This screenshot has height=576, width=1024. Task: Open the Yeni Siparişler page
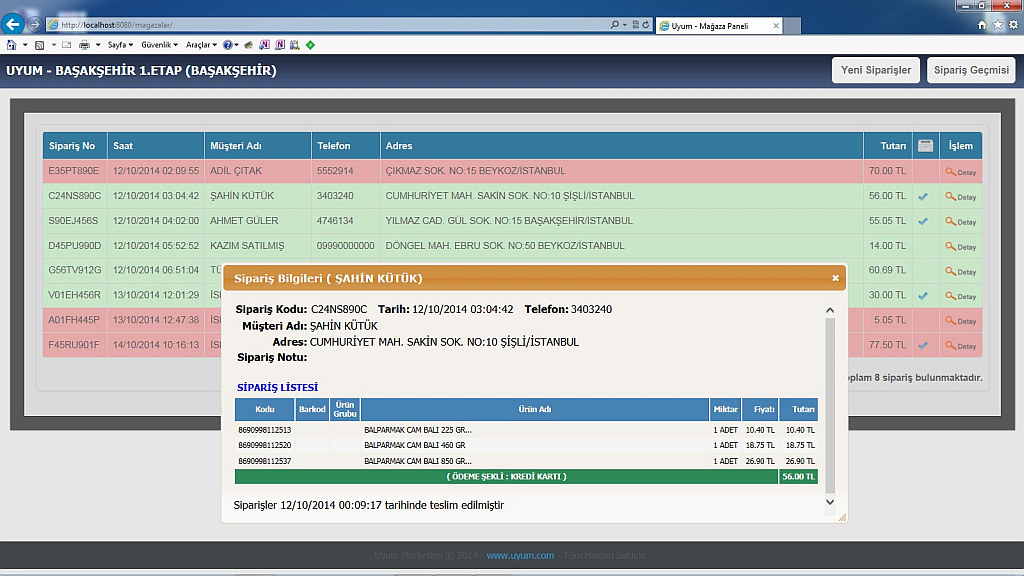pos(876,70)
